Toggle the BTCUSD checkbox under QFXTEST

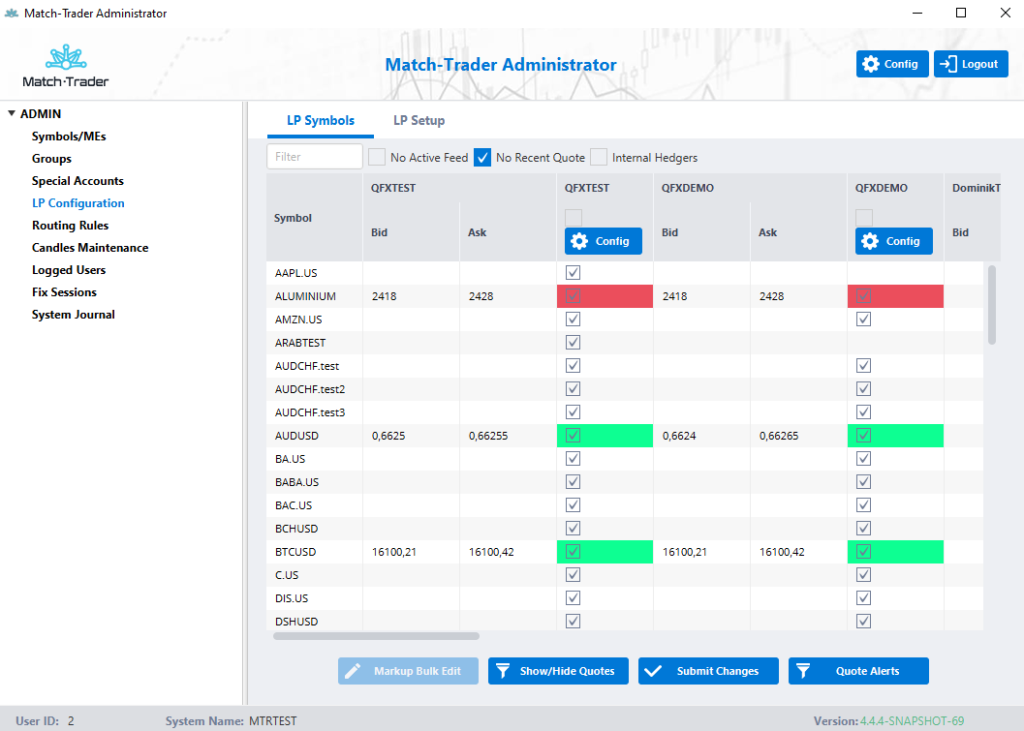pos(573,551)
